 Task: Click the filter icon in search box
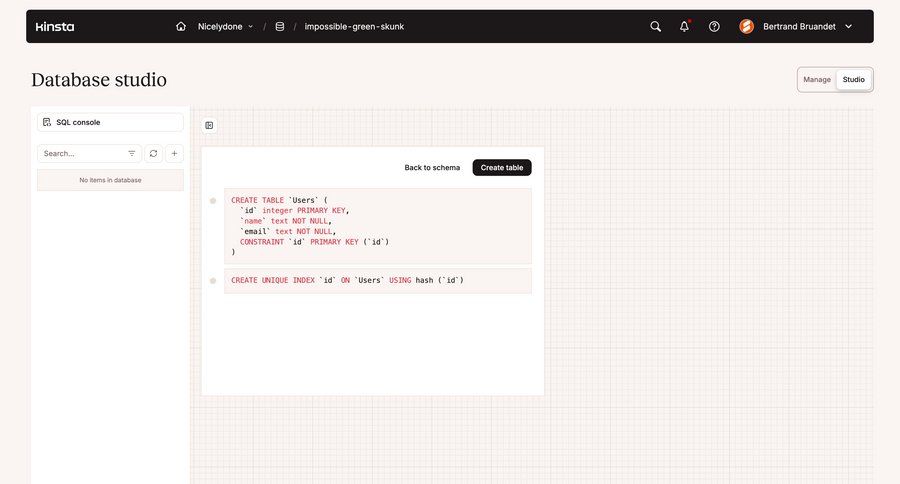132,154
